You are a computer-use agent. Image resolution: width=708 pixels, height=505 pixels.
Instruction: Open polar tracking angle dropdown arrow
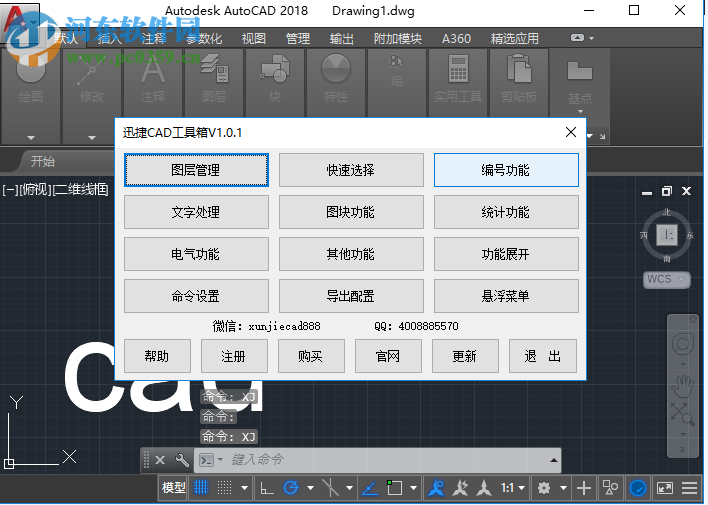311,488
